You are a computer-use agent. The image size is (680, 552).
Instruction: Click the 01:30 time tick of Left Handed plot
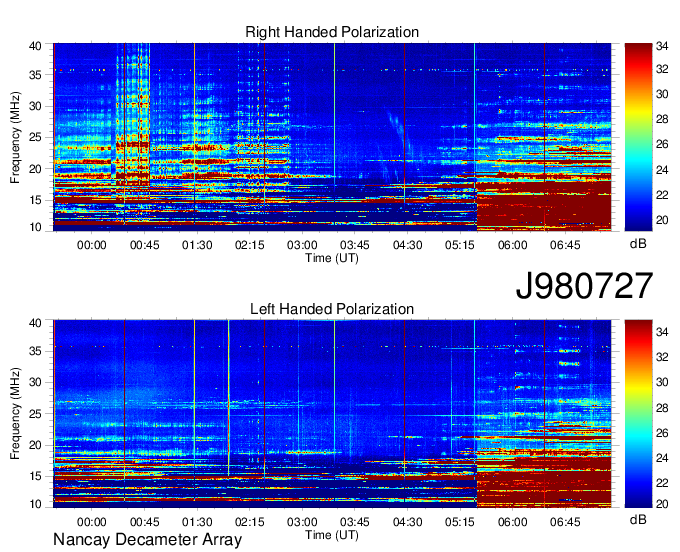click(x=197, y=522)
